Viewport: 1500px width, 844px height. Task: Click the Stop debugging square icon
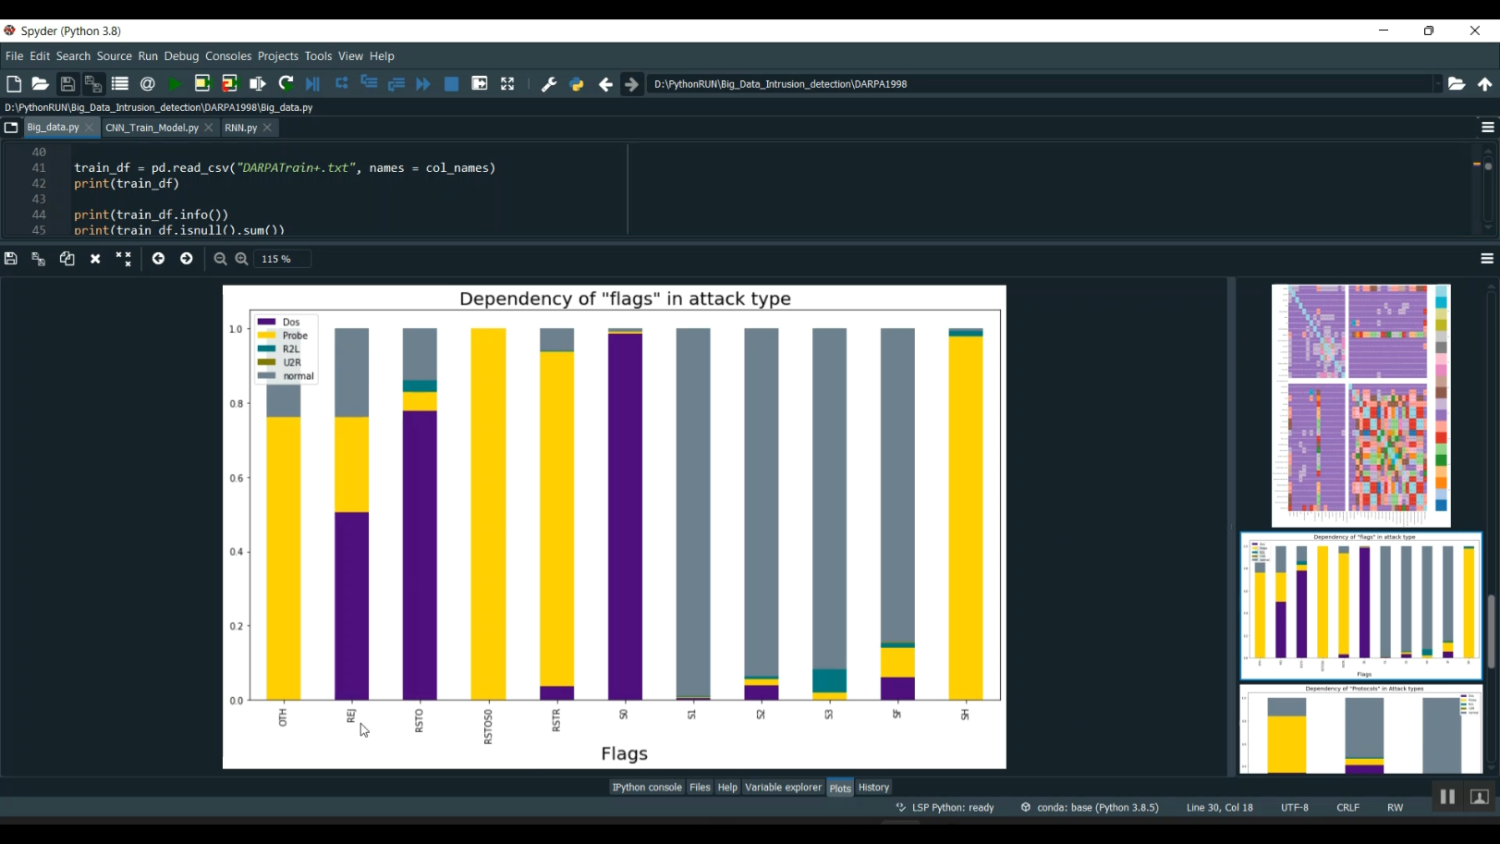pos(452,85)
